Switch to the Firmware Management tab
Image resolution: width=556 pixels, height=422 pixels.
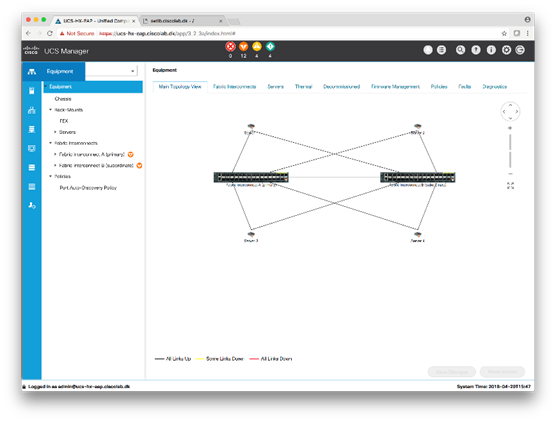(395, 87)
